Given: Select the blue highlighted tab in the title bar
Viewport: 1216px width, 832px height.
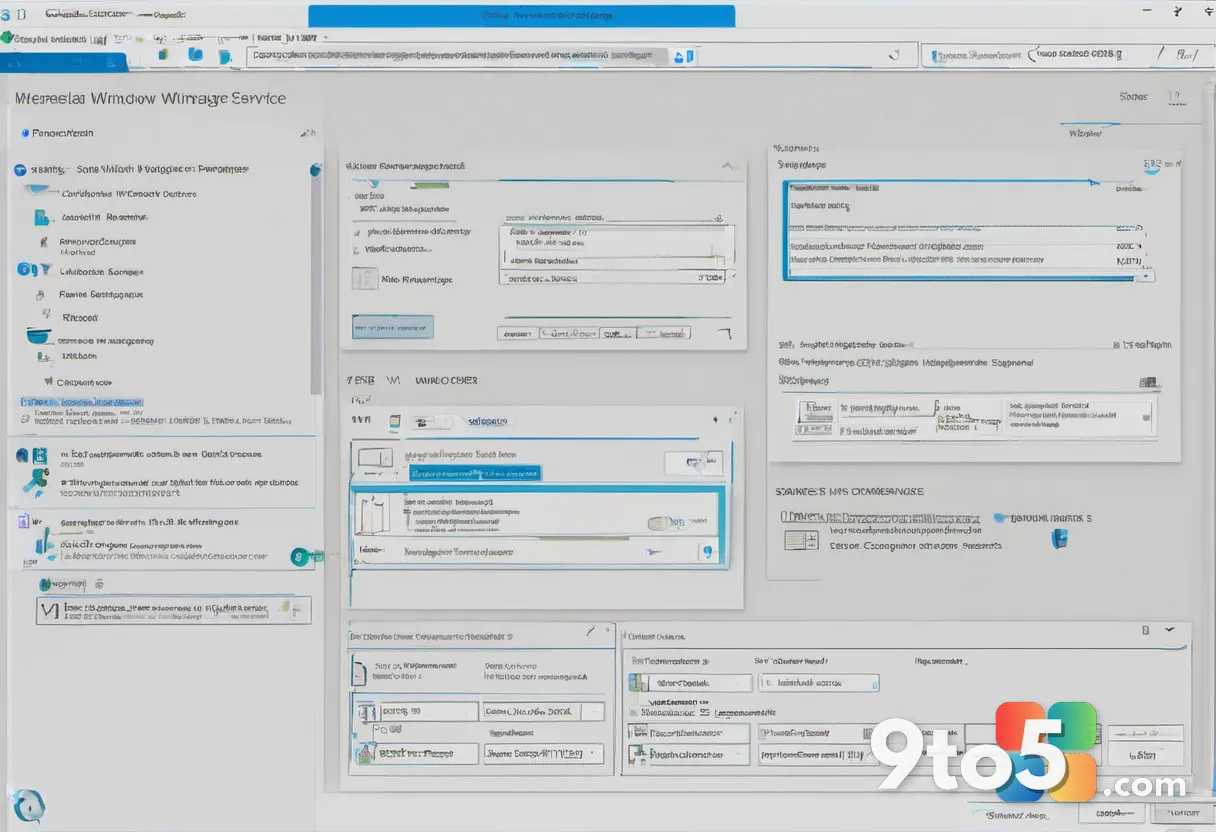Looking at the screenshot, I should (x=521, y=16).
